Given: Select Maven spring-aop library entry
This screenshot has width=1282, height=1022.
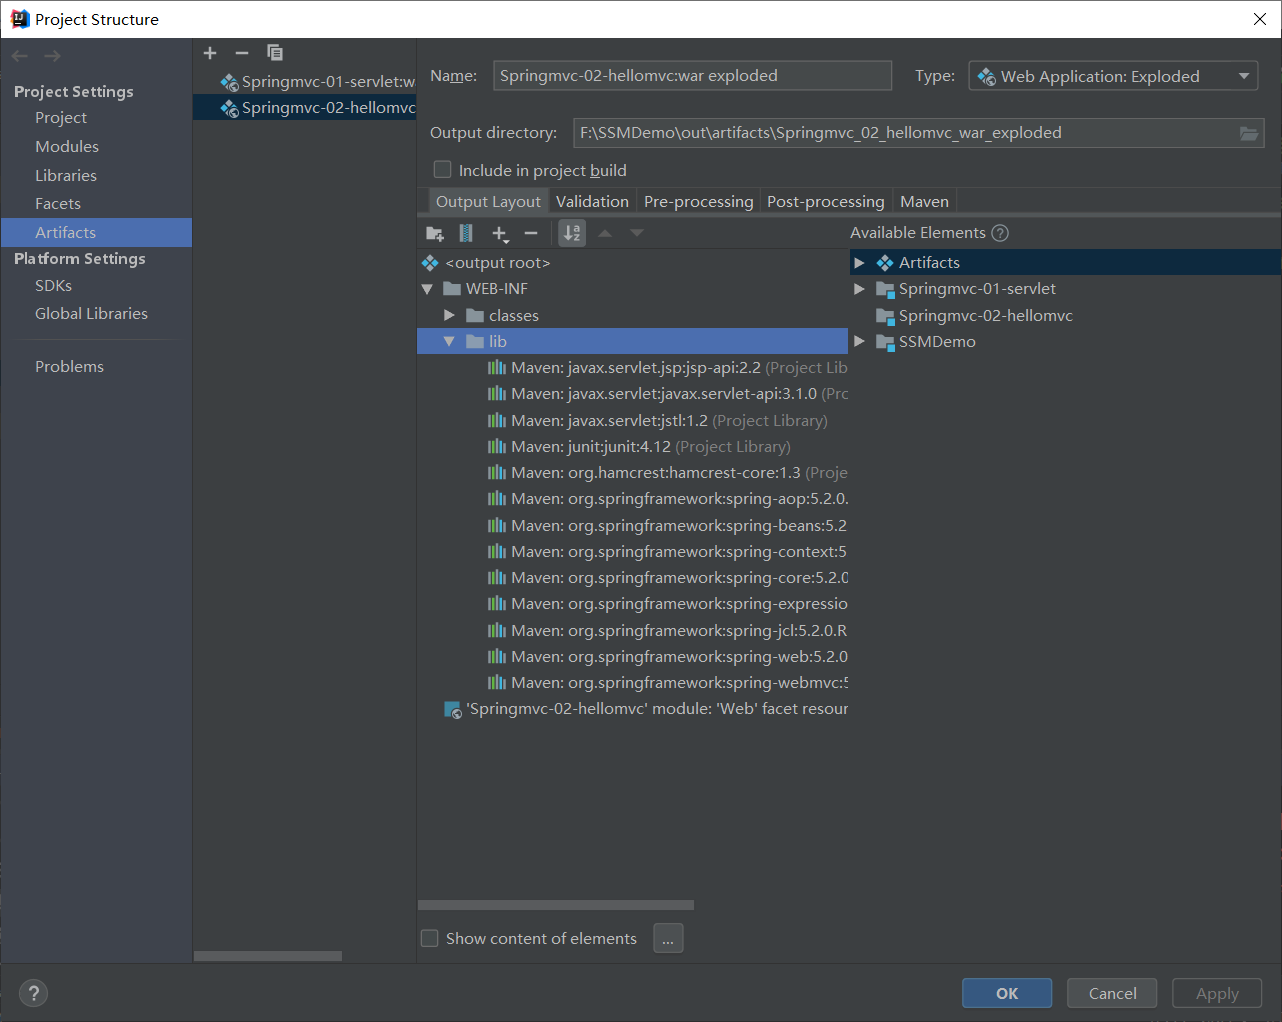Looking at the screenshot, I should click(x=667, y=499).
